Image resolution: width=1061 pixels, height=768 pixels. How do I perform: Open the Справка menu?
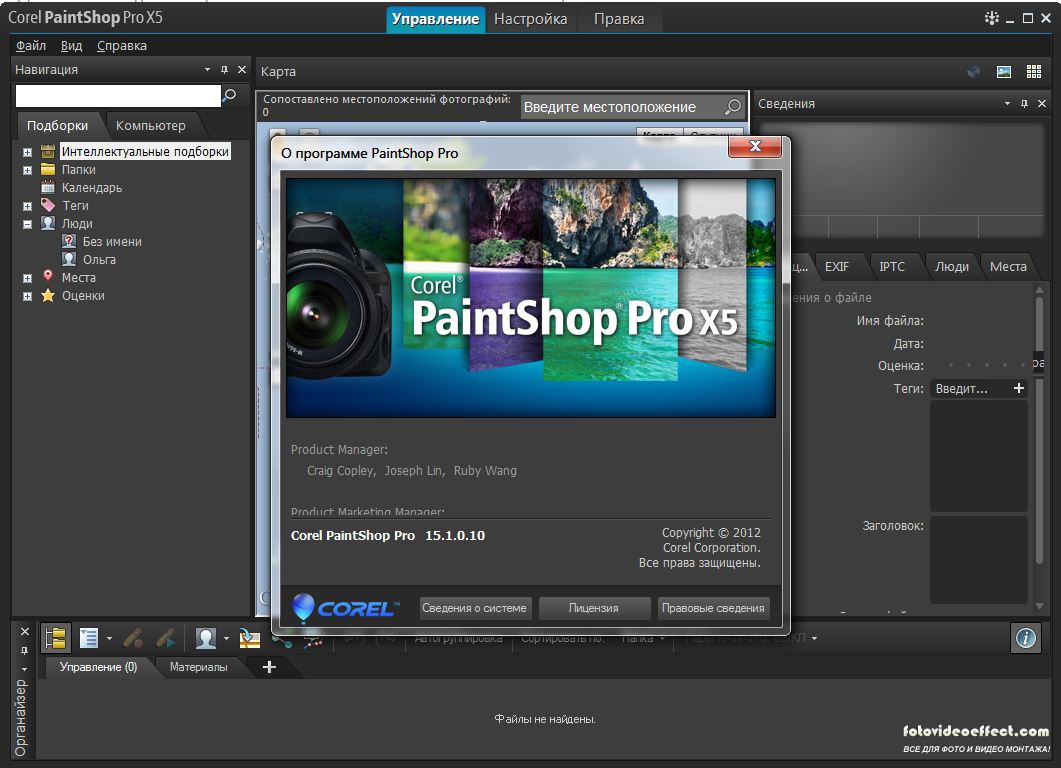[x=122, y=45]
